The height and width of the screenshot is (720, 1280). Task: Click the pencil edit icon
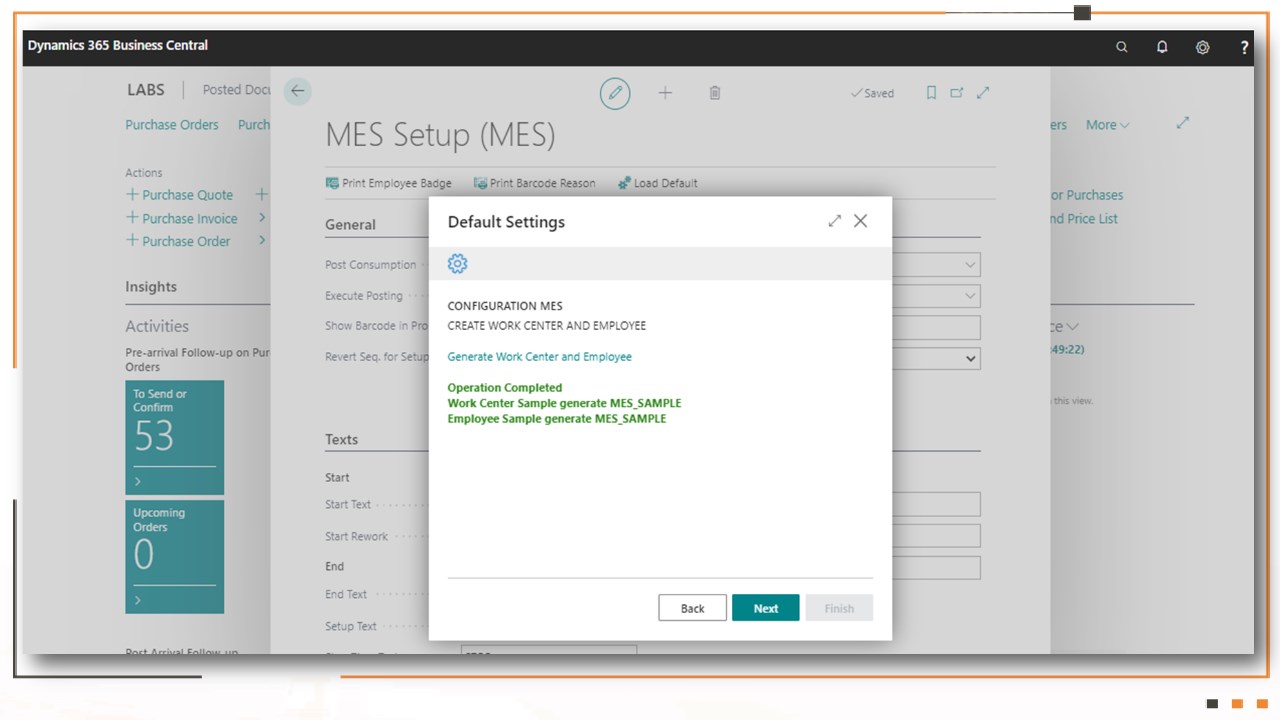tap(615, 93)
